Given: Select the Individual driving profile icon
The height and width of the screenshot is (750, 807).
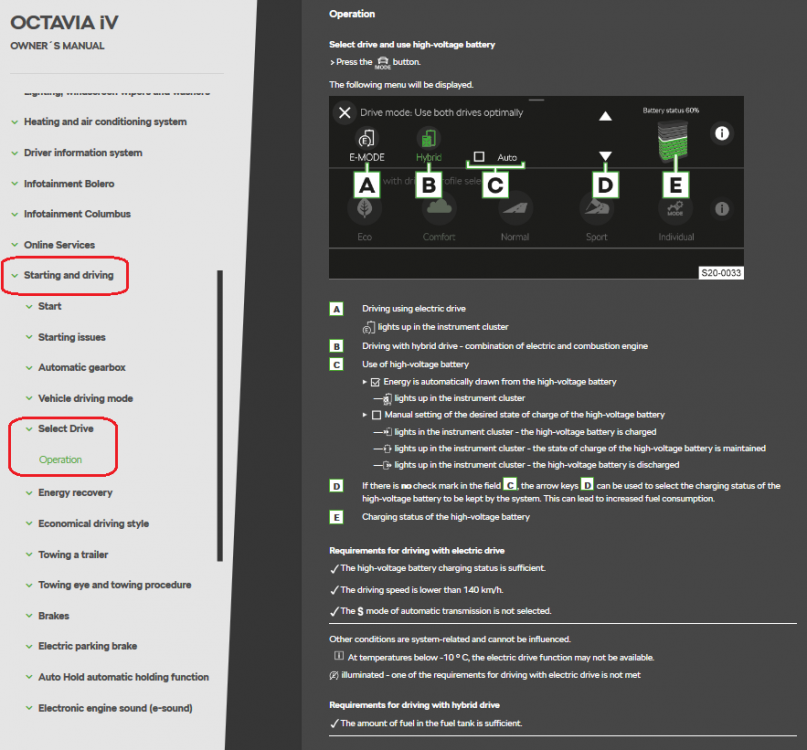Looking at the screenshot, I should (x=675, y=208).
